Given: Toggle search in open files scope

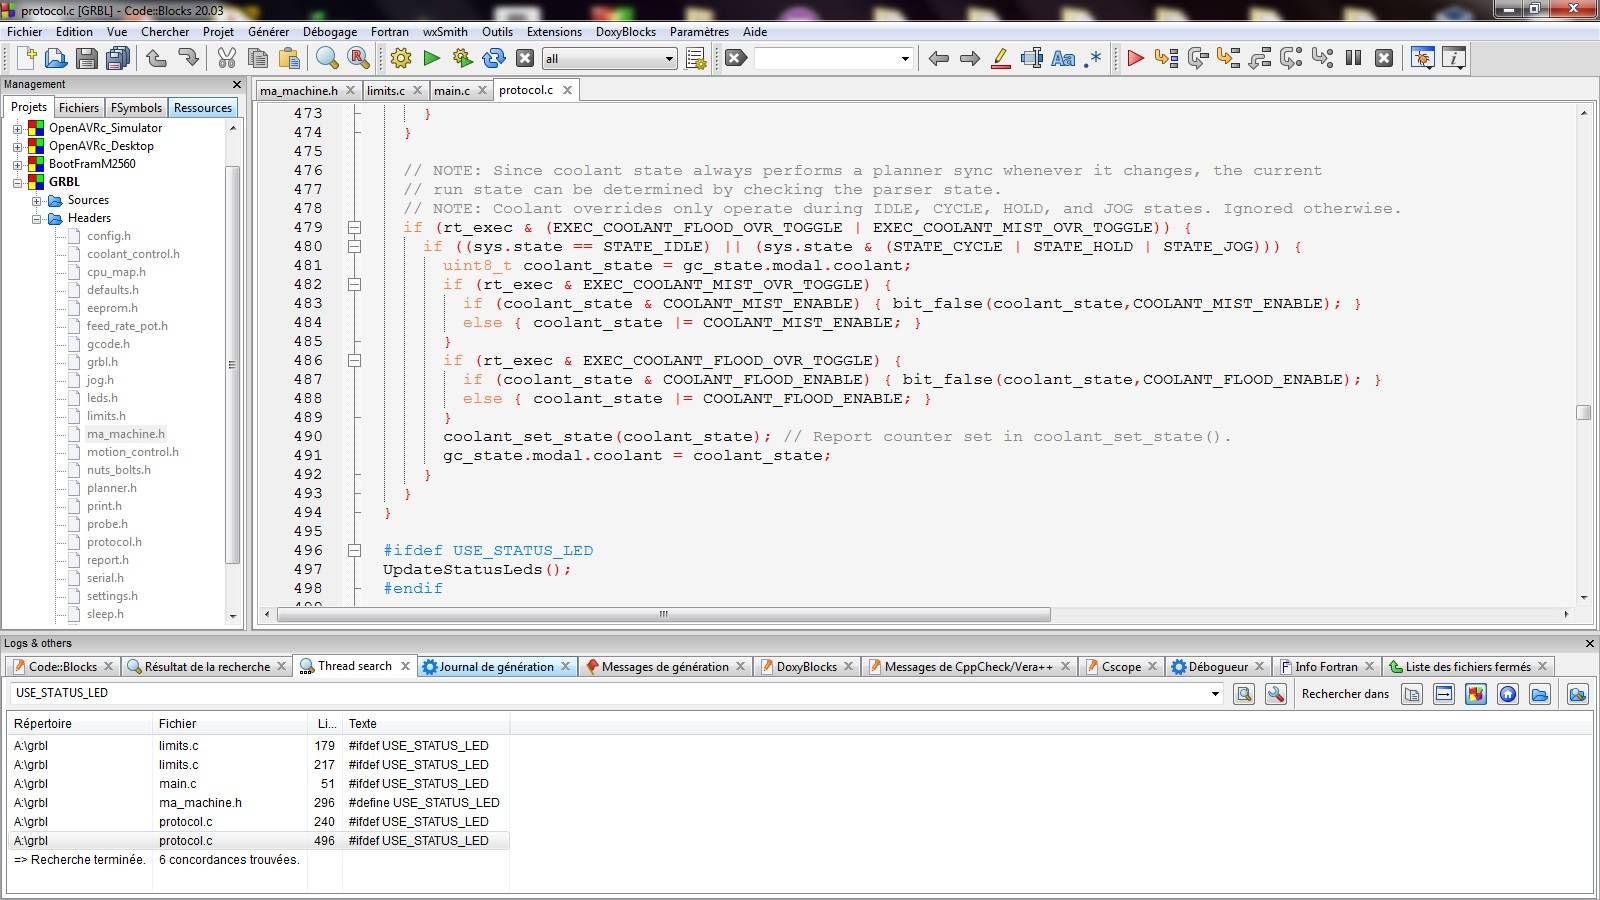Looking at the screenshot, I should pos(1412,694).
